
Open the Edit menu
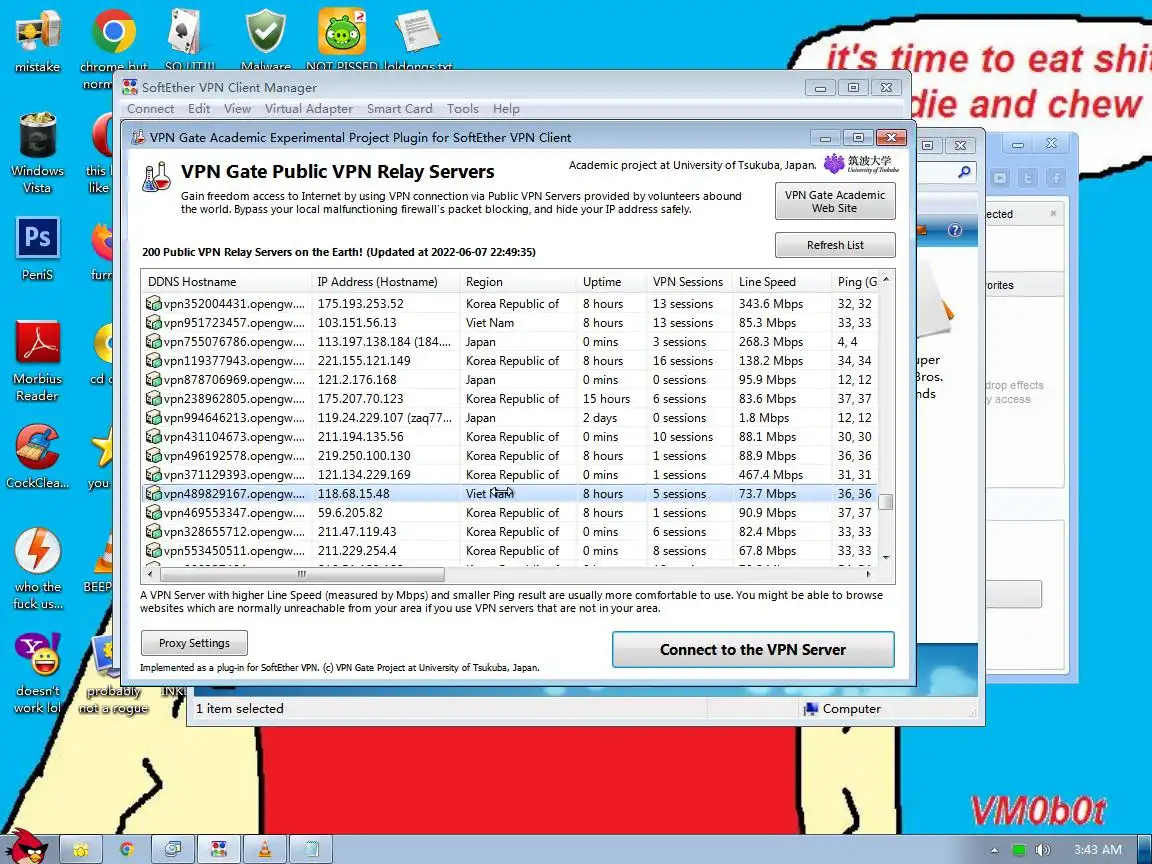tap(198, 109)
